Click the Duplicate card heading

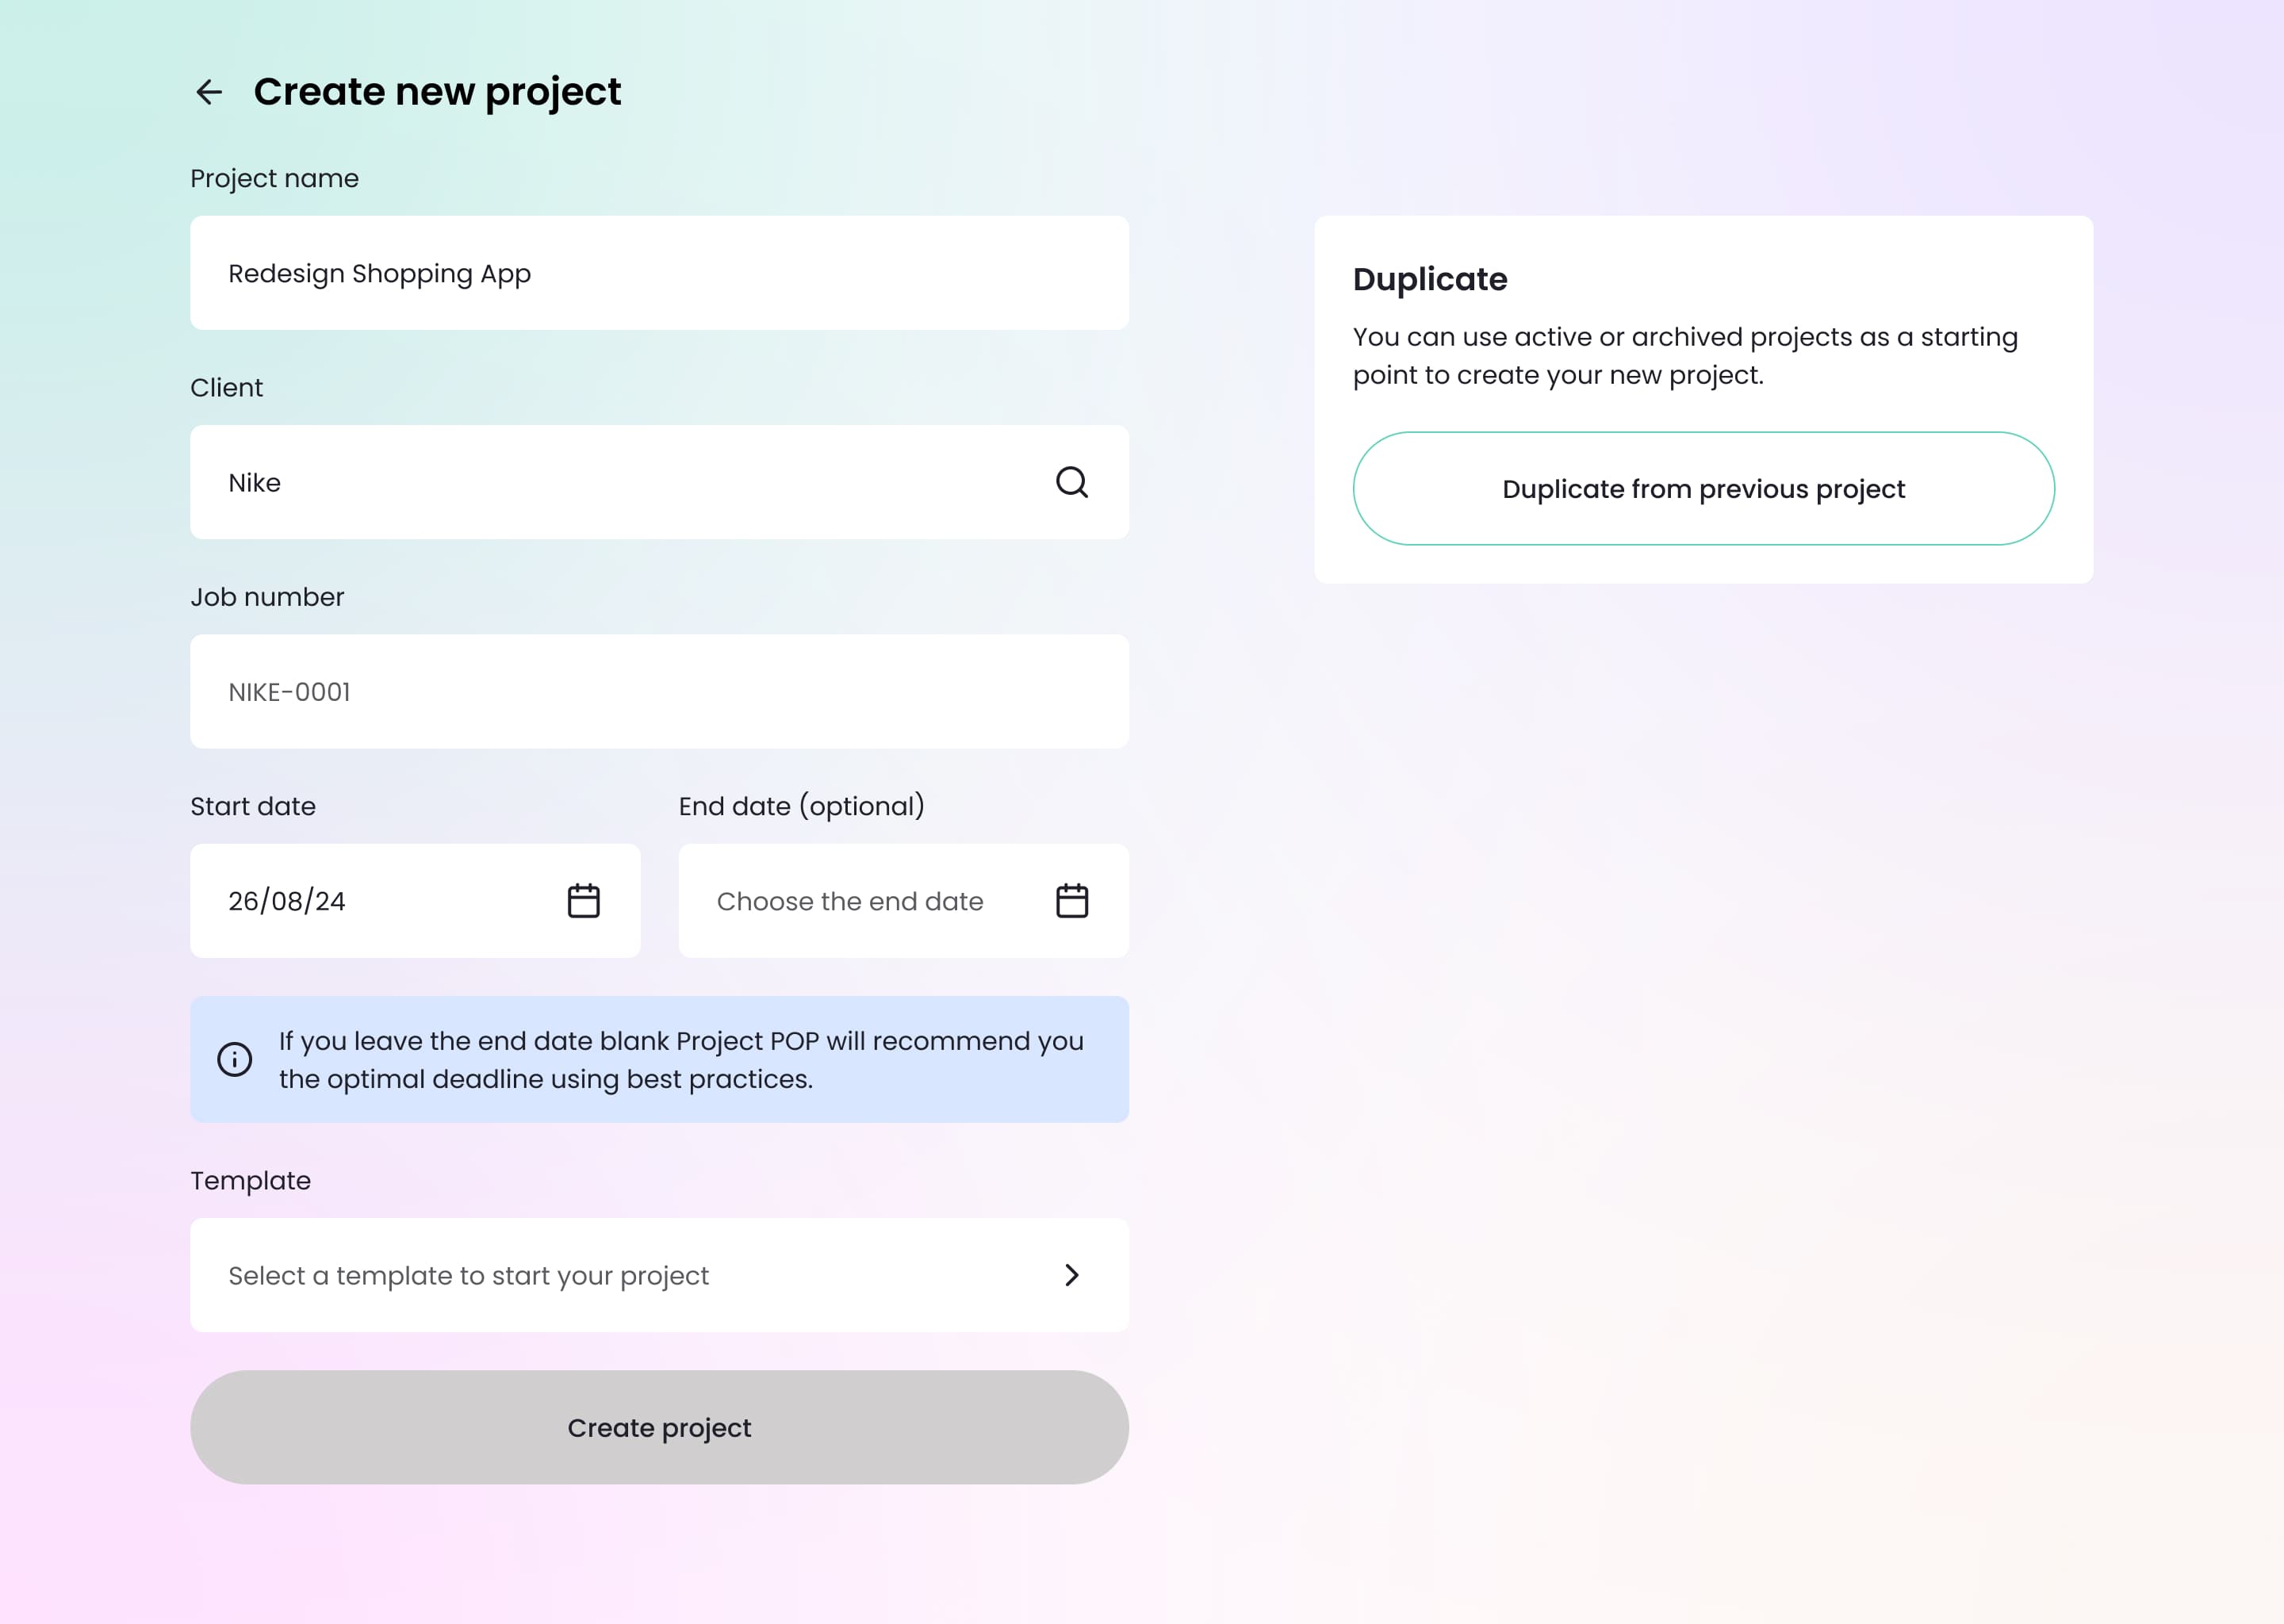(1429, 279)
